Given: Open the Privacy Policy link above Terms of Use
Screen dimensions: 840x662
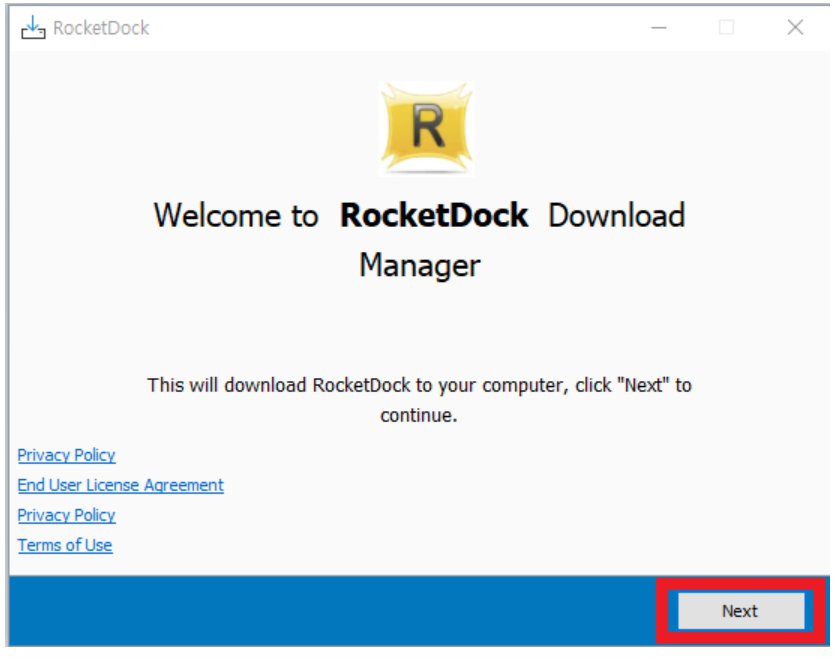Looking at the screenshot, I should (x=66, y=515).
